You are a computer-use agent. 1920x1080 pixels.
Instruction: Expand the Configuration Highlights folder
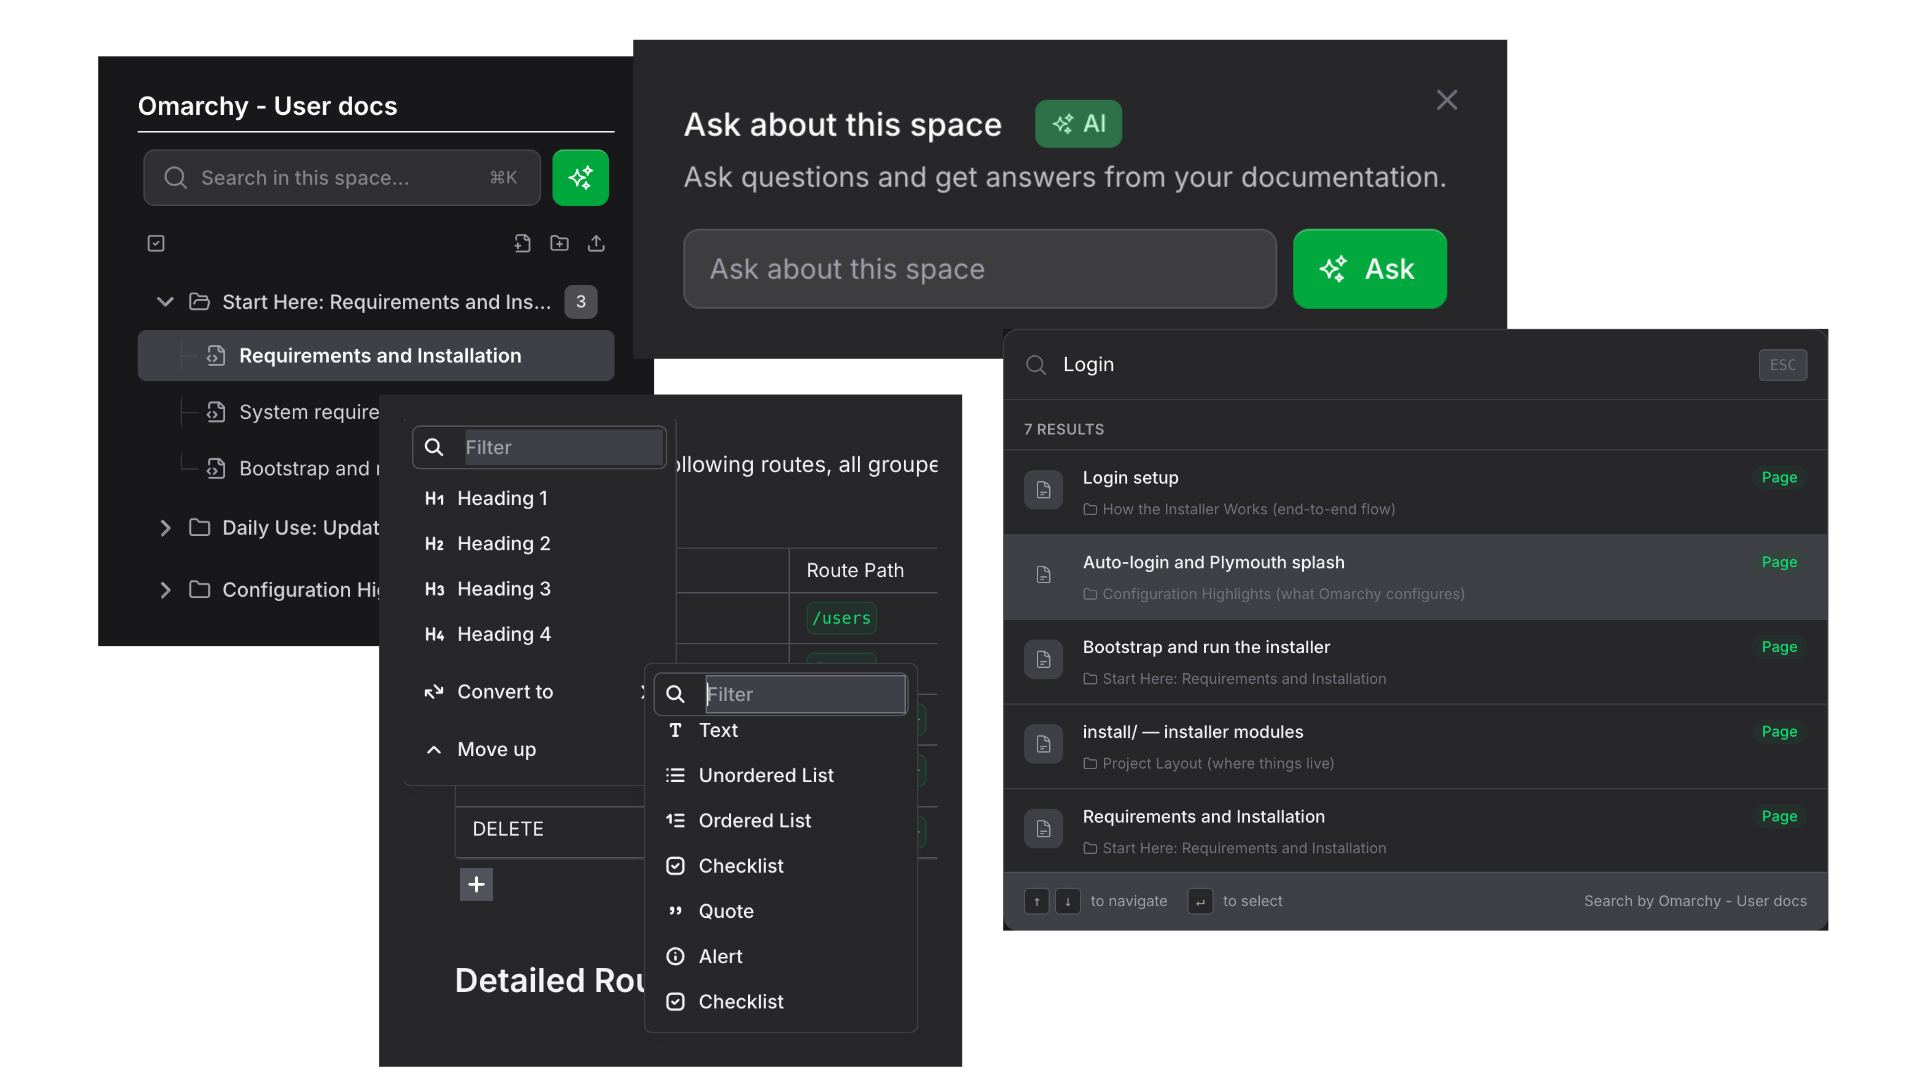[x=165, y=590]
